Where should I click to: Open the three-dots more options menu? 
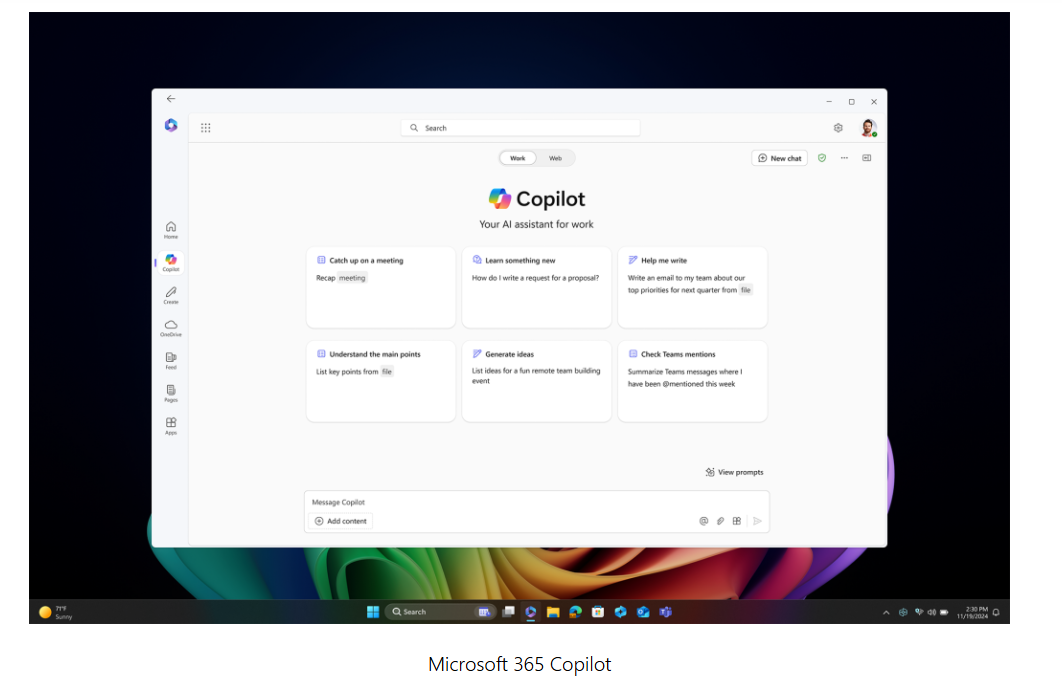844,158
